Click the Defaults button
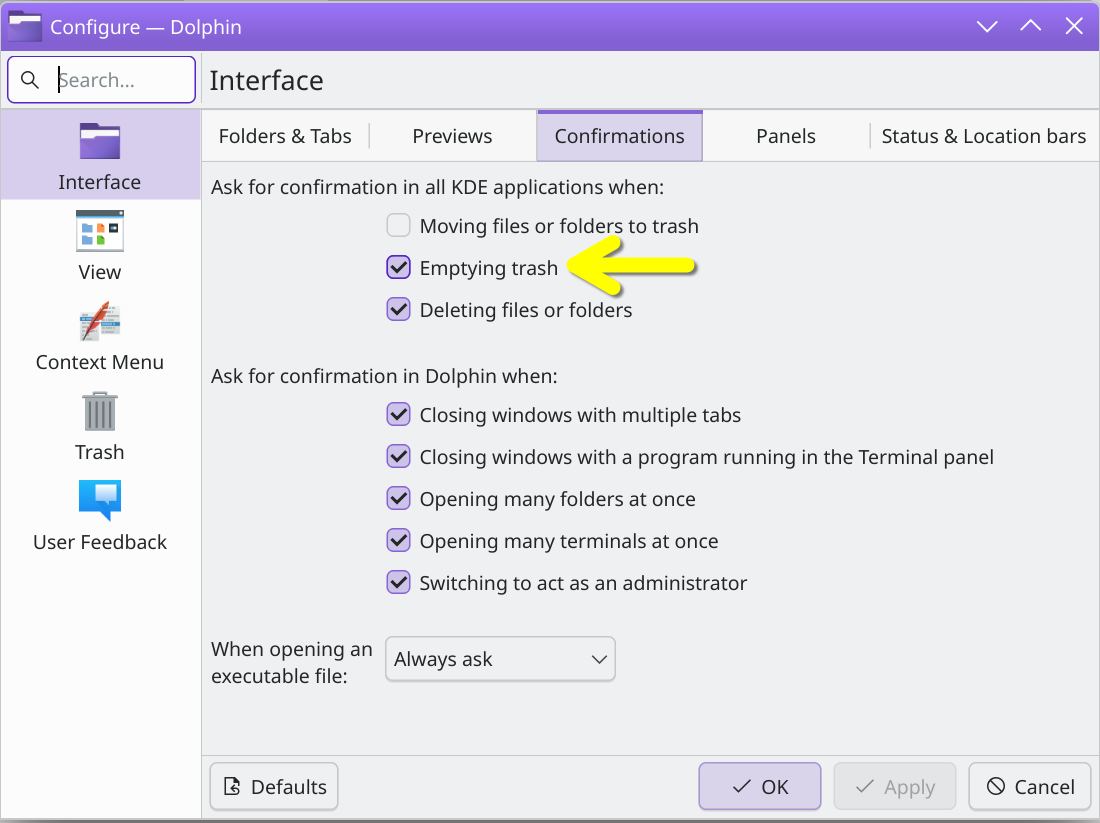This screenshot has height=823, width=1100. click(x=274, y=787)
